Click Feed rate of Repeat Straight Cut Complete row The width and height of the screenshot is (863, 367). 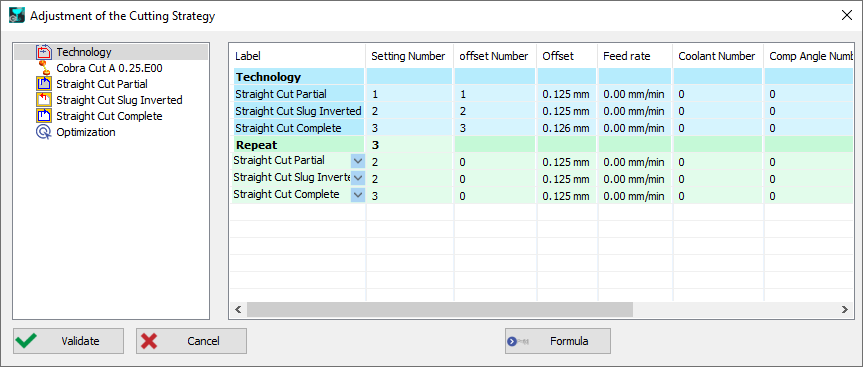[x=635, y=196]
